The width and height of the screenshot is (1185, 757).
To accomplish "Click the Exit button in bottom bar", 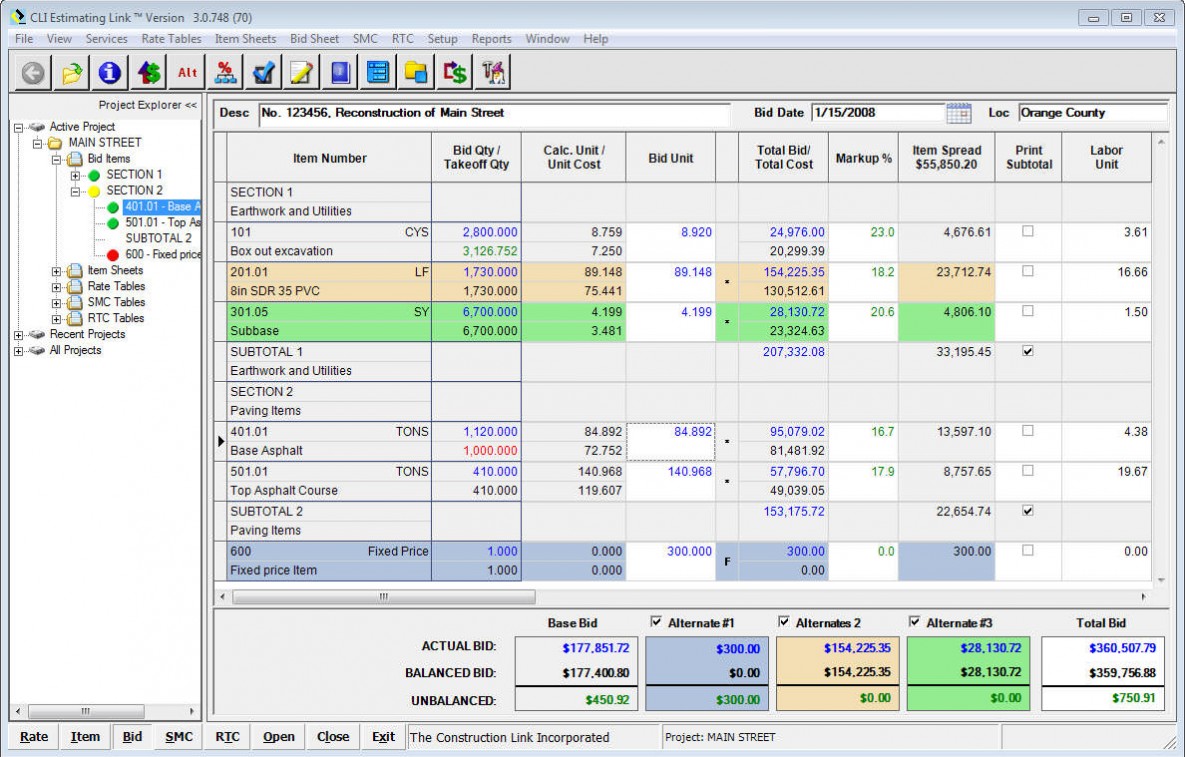I will point(383,737).
